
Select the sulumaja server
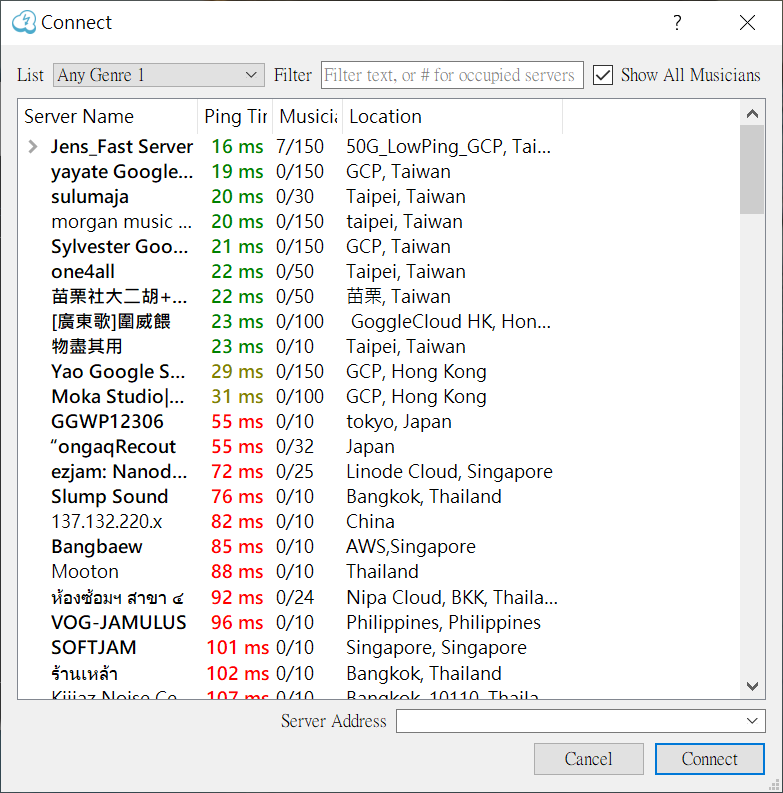point(90,197)
